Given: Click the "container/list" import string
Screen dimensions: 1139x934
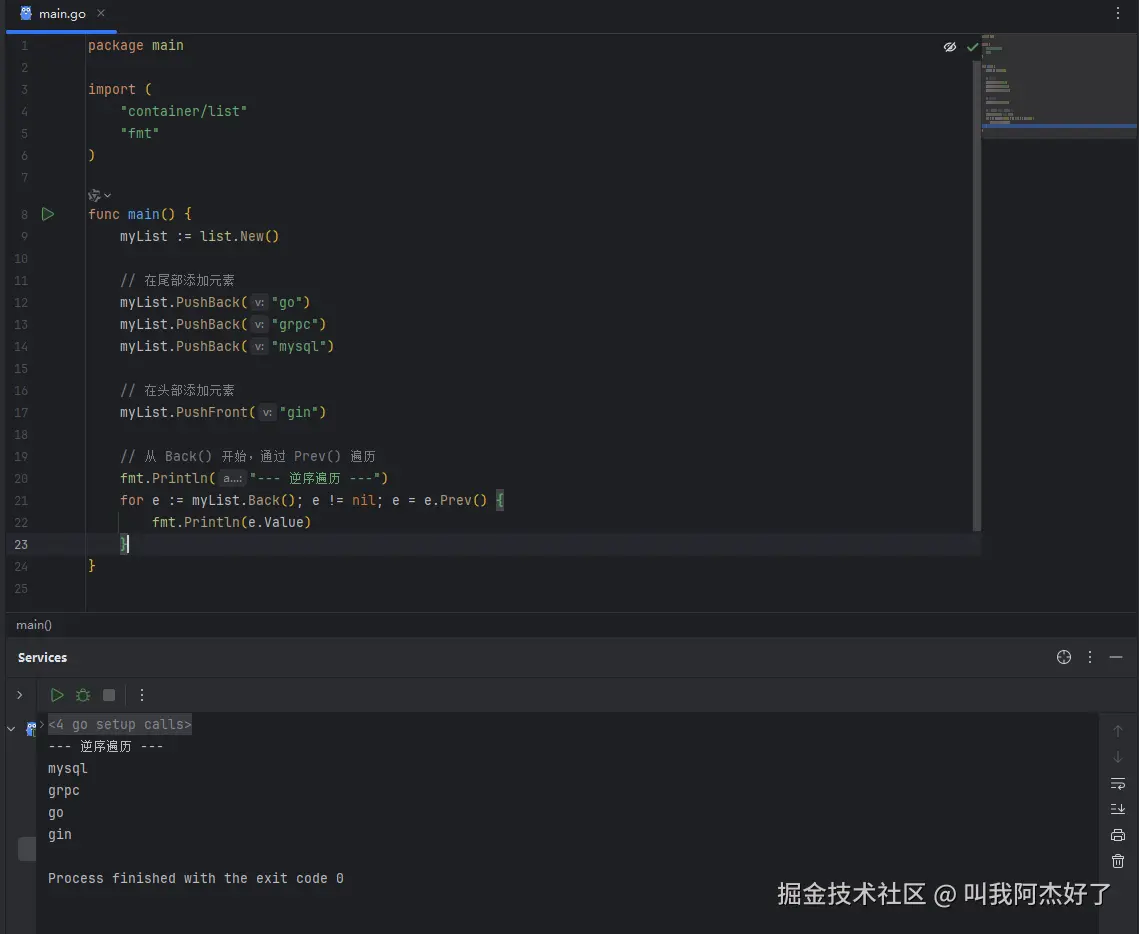Looking at the screenshot, I should pos(184,111).
